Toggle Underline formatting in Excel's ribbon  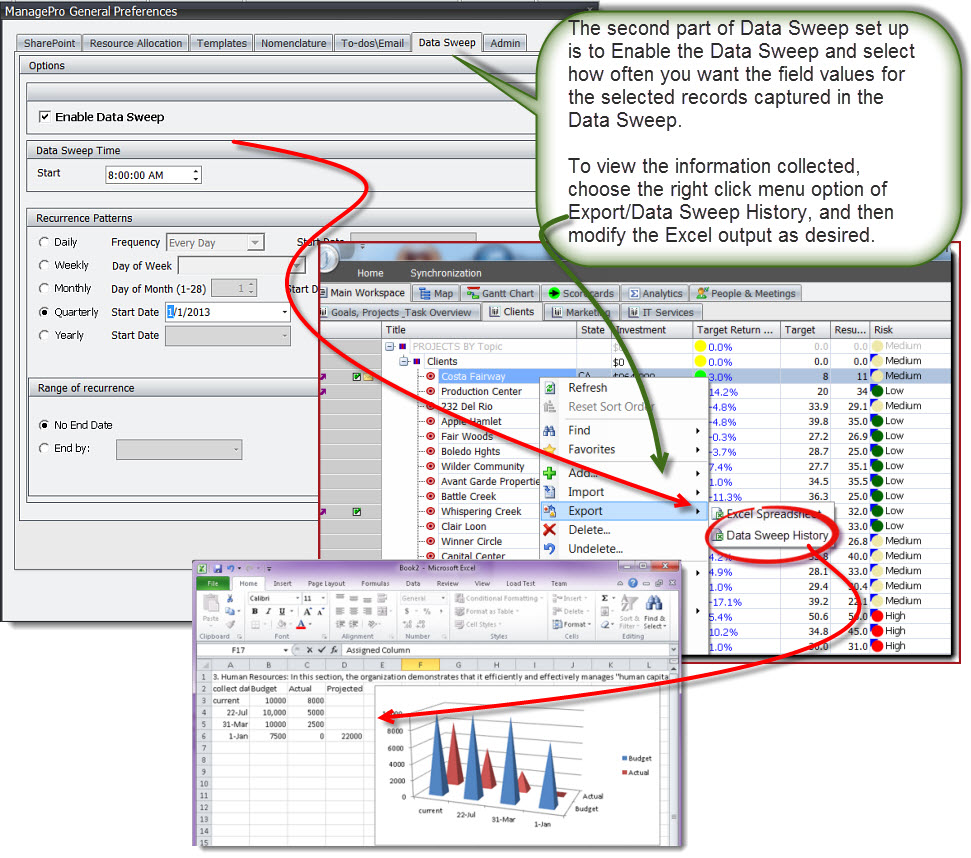tap(282, 612)
